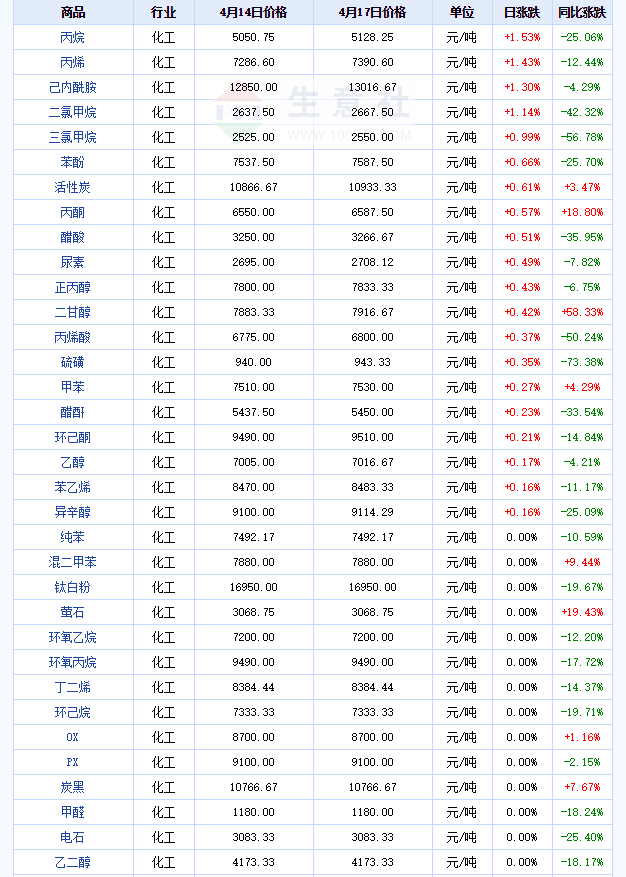Click the 4月14日价格 column header

tap(253, 12)
